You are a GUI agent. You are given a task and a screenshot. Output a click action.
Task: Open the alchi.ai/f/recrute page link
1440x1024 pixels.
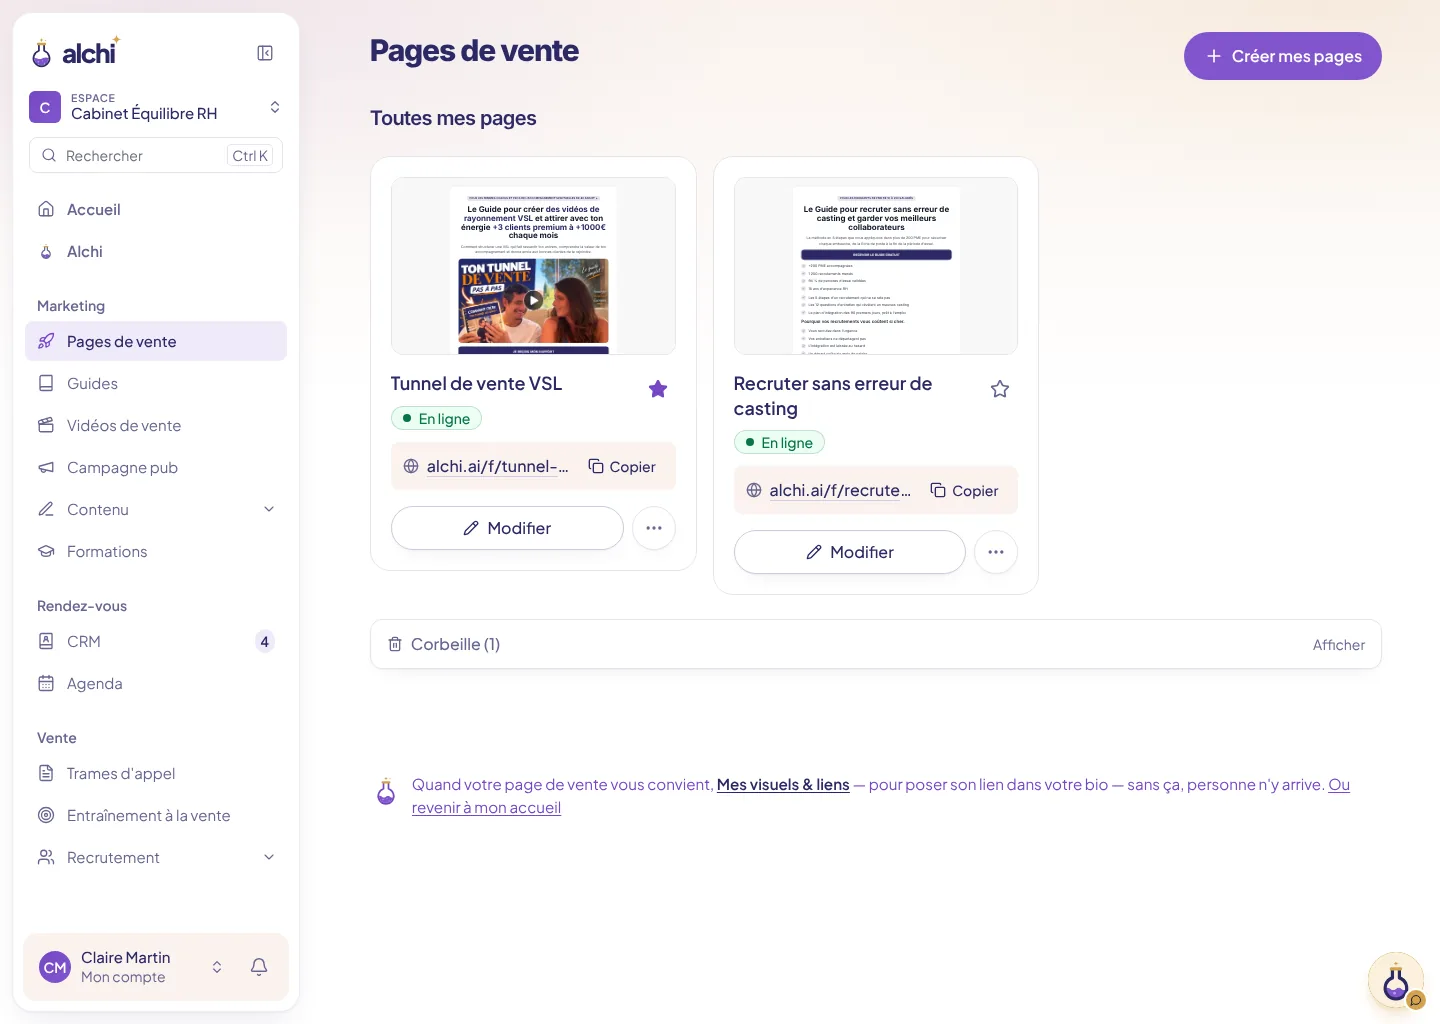click(840, 491)
